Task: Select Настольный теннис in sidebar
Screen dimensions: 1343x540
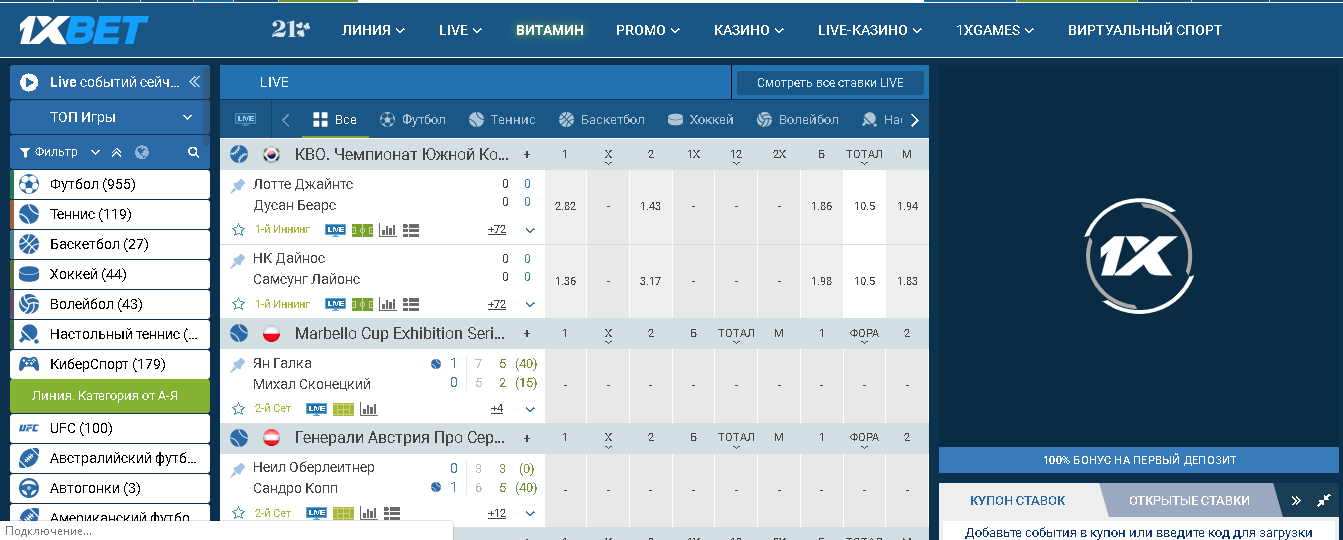Action: pyautogui.click(x=110, y=334)
